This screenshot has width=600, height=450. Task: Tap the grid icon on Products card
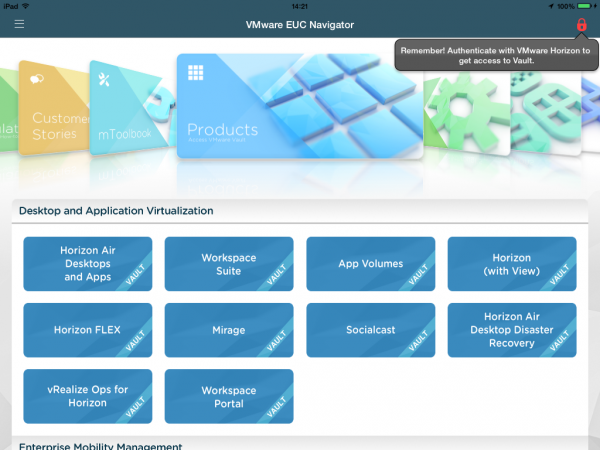[196, 73]
